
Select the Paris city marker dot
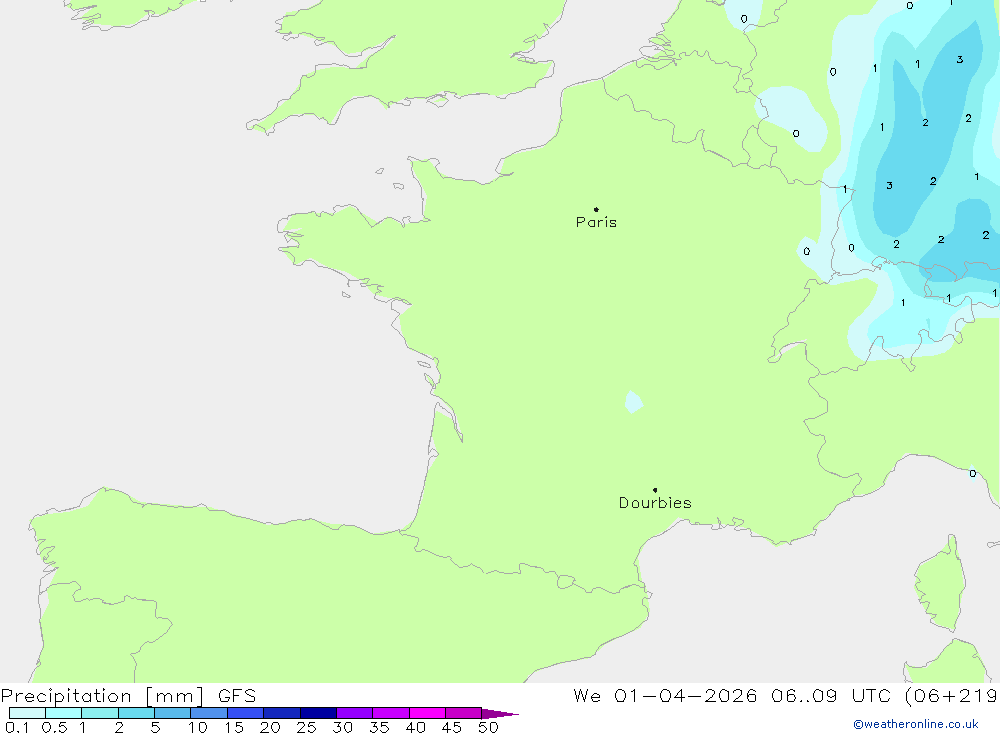pyautogui.click(x=596, y=209)
